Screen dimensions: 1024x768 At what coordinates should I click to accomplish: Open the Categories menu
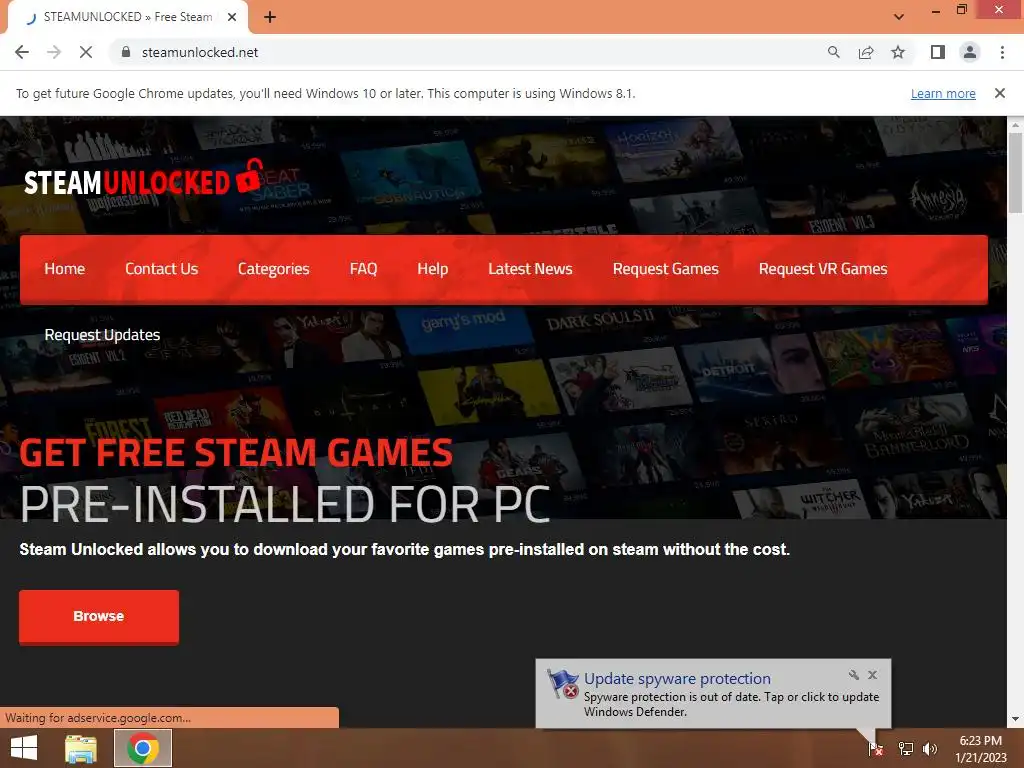click(274, 269)
